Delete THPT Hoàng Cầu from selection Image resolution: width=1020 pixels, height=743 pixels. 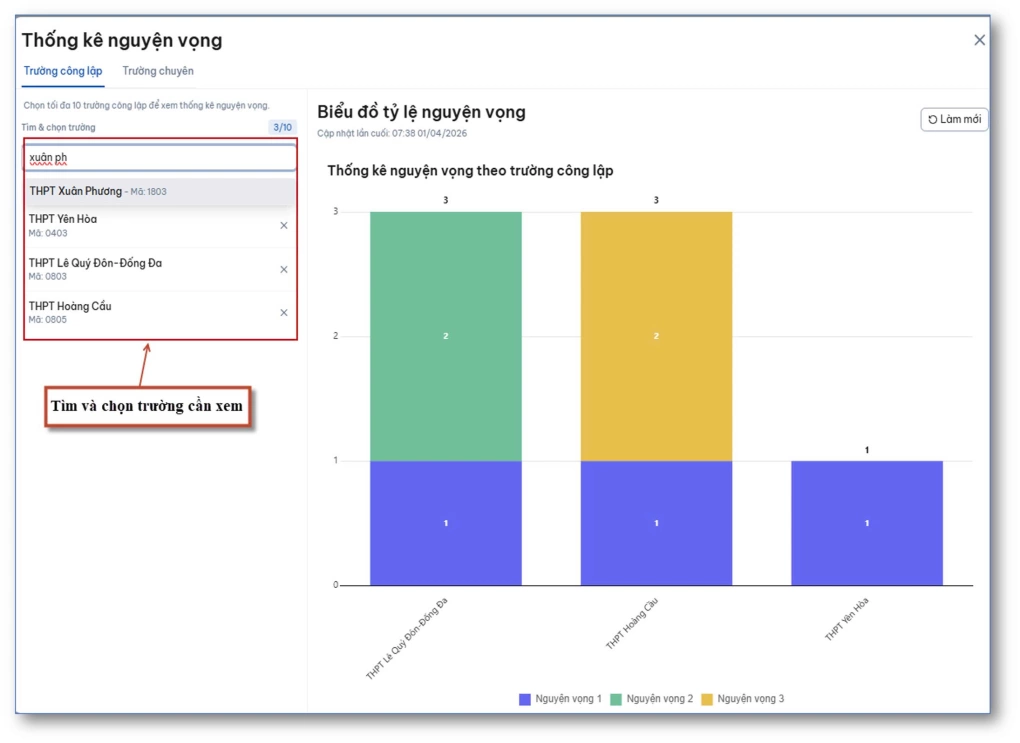pyautogui.click(x=283, y=313)
